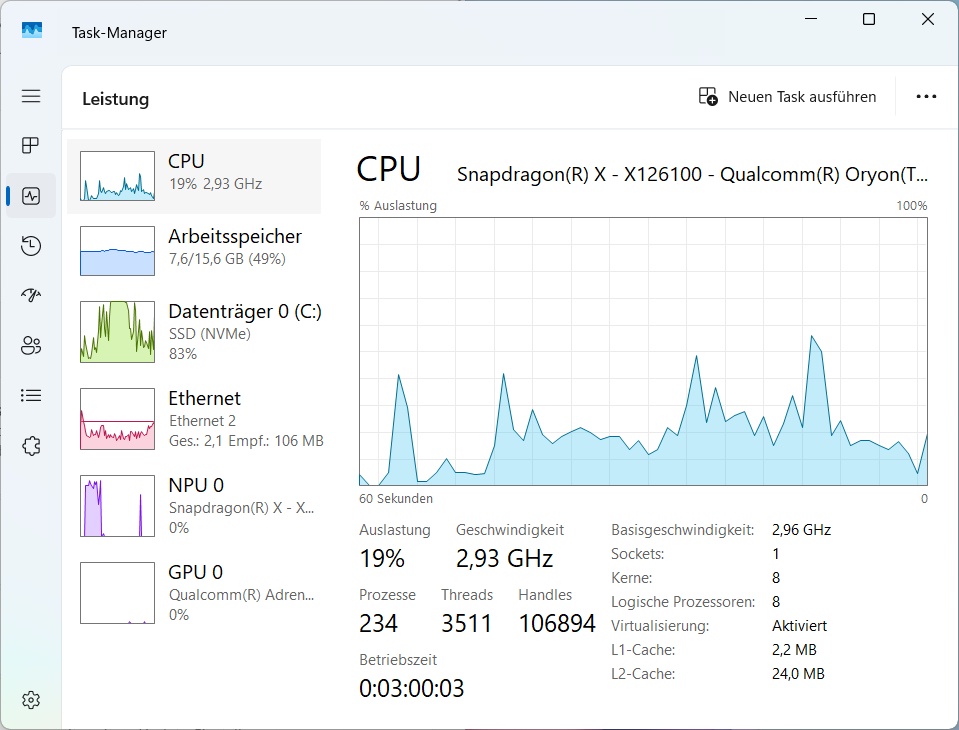The height and width of the screenshot is (730, 959).
Task: Click the Task-Manager logo in title bar
Action: point(31,31)
